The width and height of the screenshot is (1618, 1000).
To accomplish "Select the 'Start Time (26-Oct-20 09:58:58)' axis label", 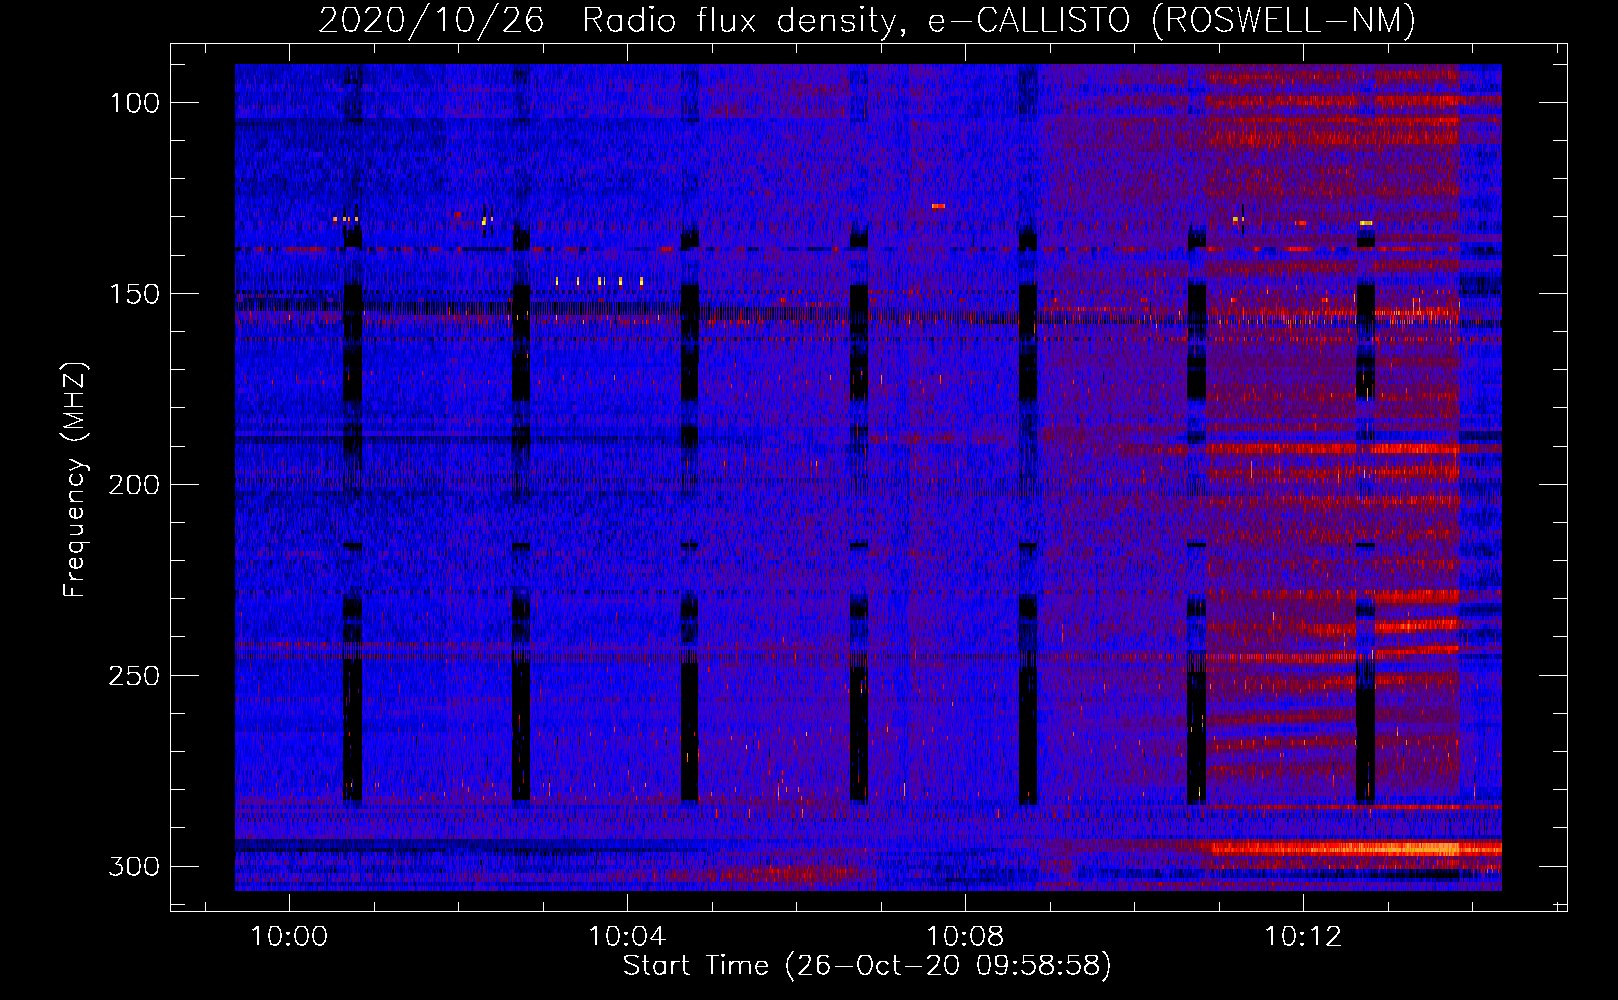I will point(867,966).
